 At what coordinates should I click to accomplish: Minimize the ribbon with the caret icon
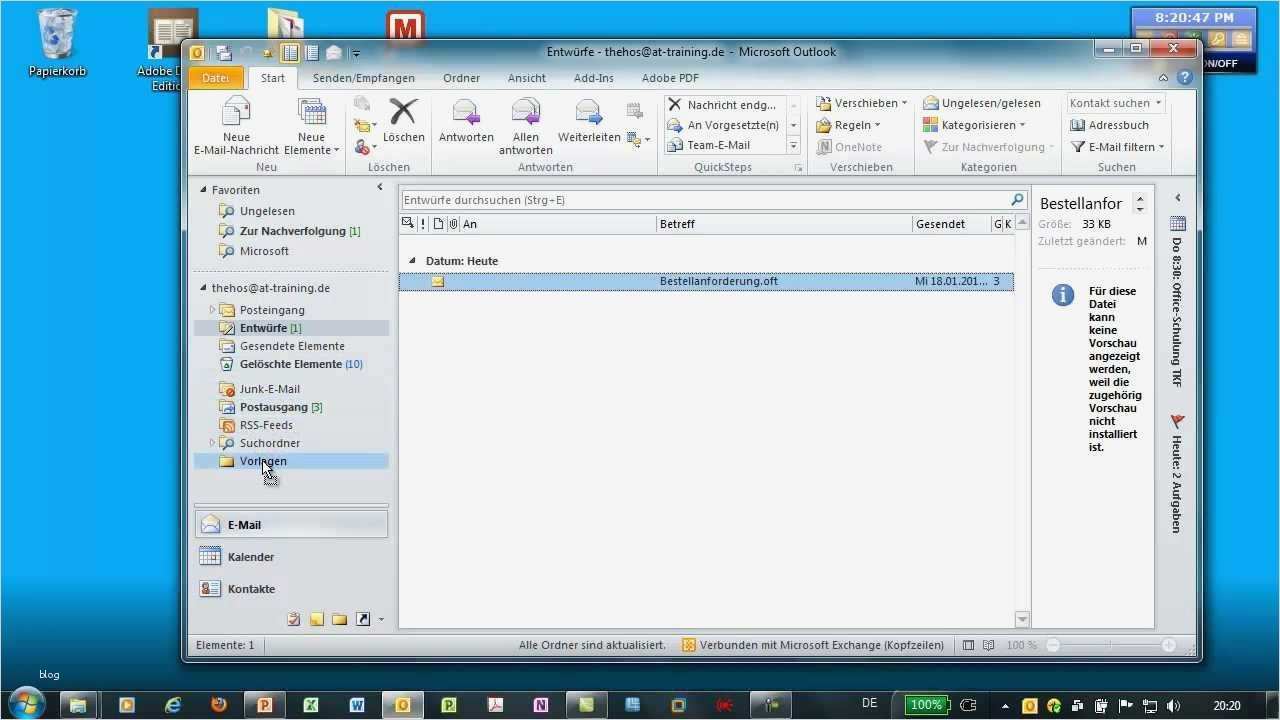coord(1163,78)
